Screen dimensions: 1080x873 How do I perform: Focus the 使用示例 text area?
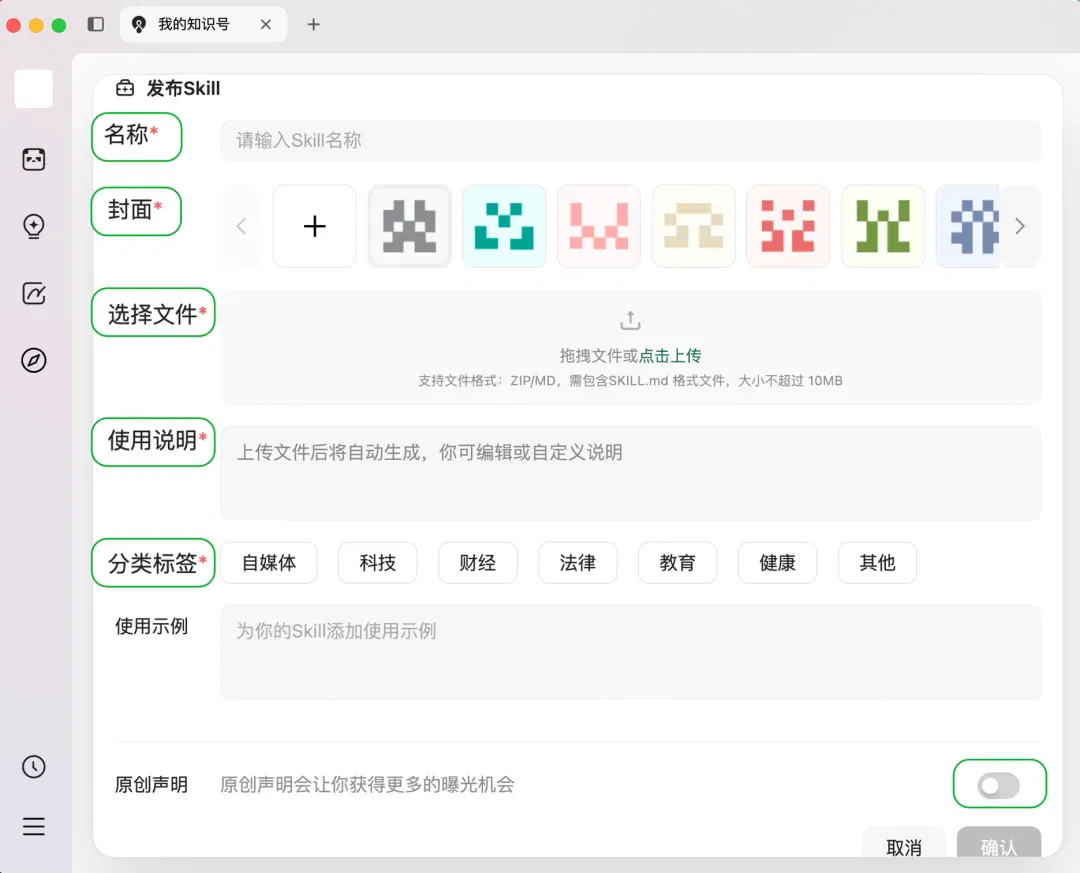click(x=630, y=652)
